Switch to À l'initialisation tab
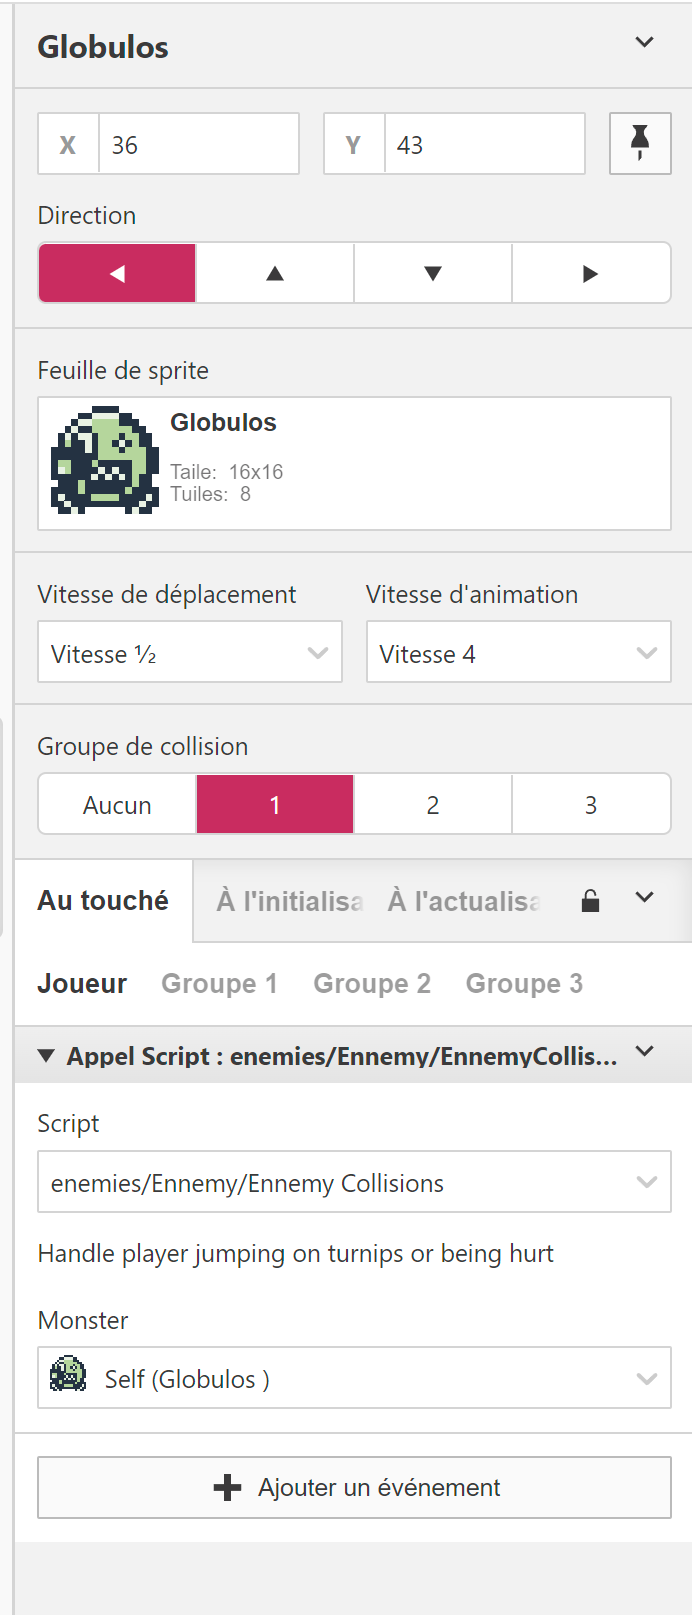The width and height of the screenshot is (692, 1615). point(290,901)
